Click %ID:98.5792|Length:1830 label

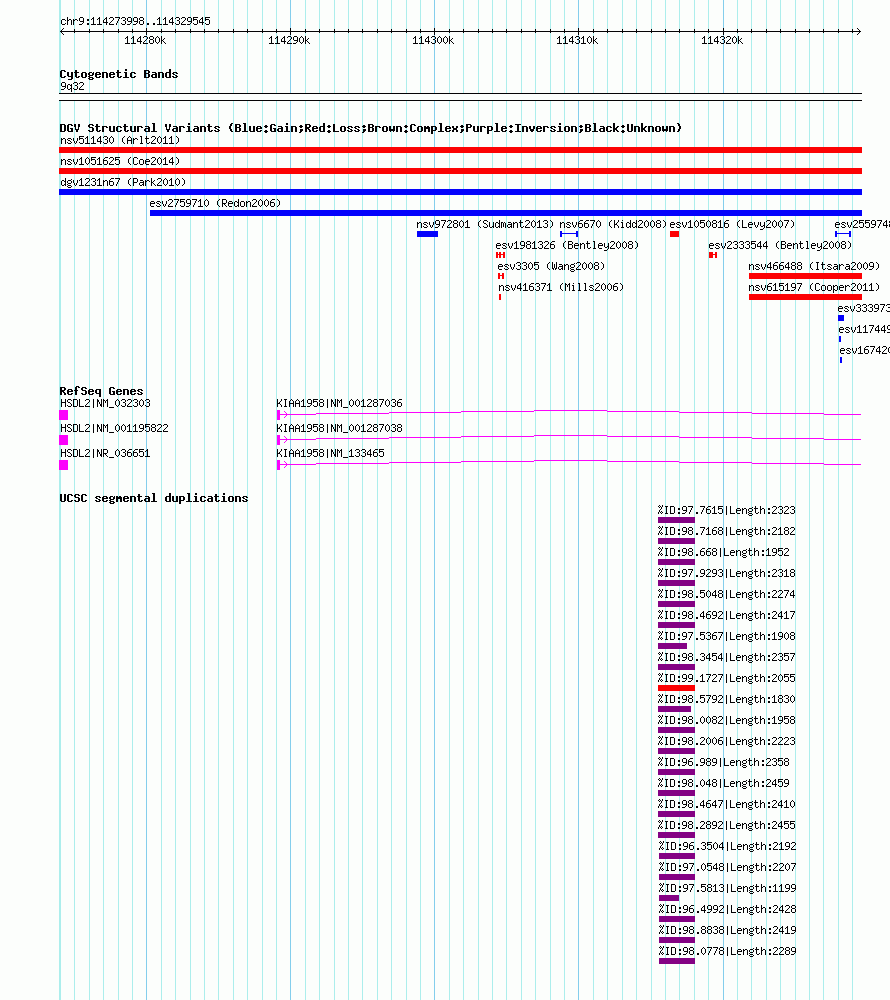coord(727,700)
